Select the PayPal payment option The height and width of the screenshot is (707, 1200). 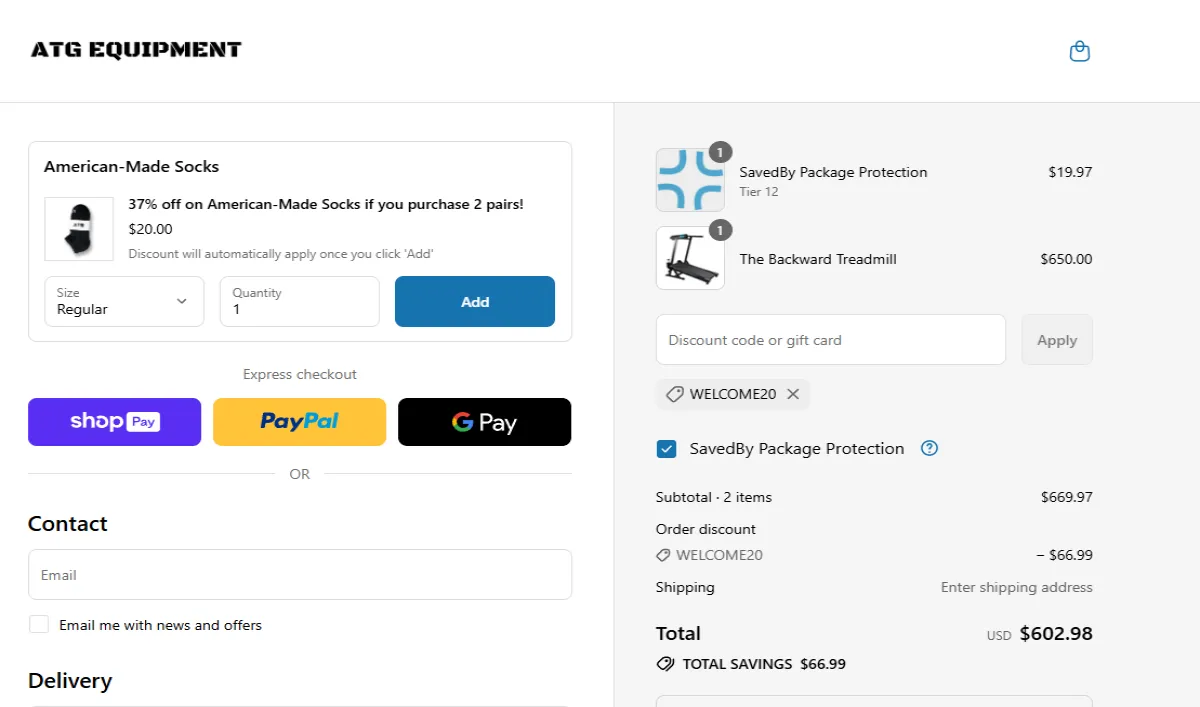click(299, 421)
